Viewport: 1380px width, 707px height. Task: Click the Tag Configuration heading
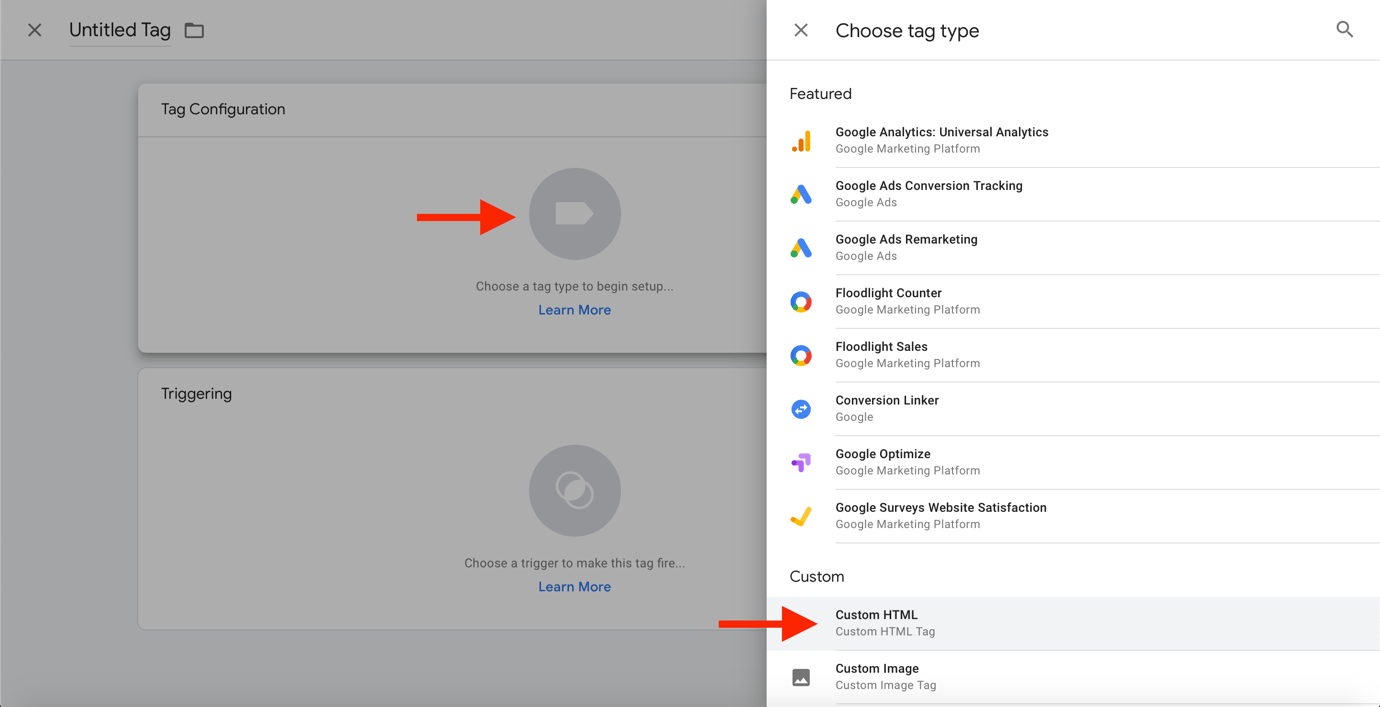tap(223, 109)
